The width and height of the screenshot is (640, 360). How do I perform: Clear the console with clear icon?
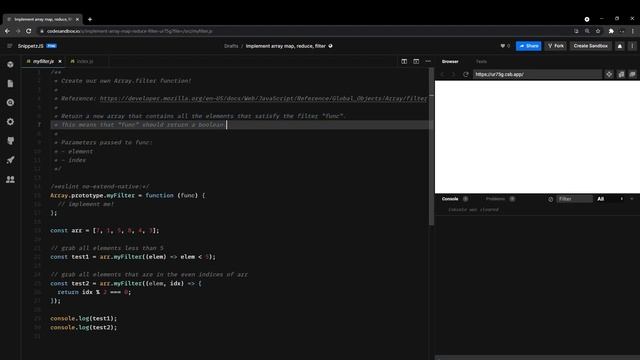550,199
